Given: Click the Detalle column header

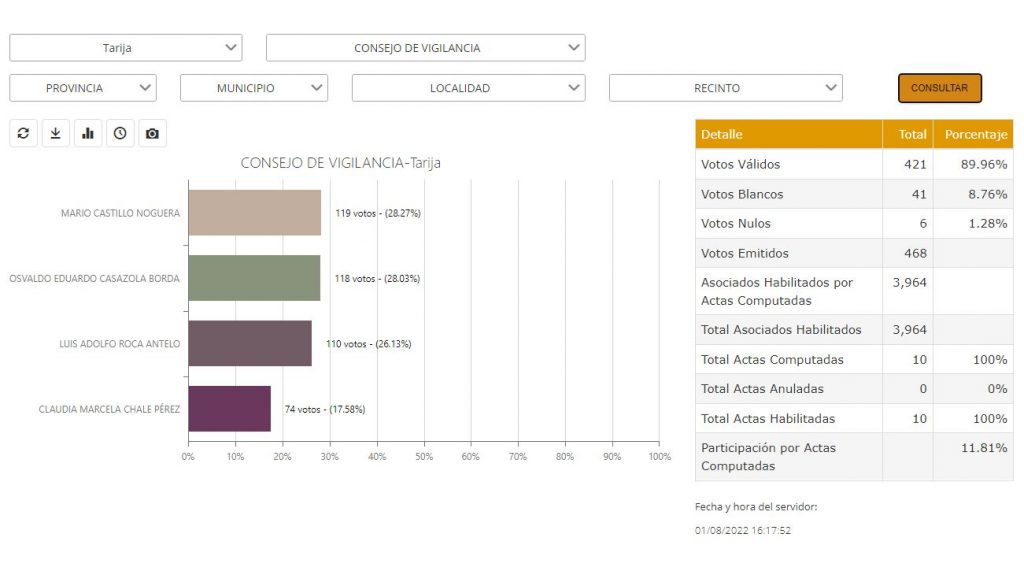Looking at the screenshot, I should (x=788, y=134).
